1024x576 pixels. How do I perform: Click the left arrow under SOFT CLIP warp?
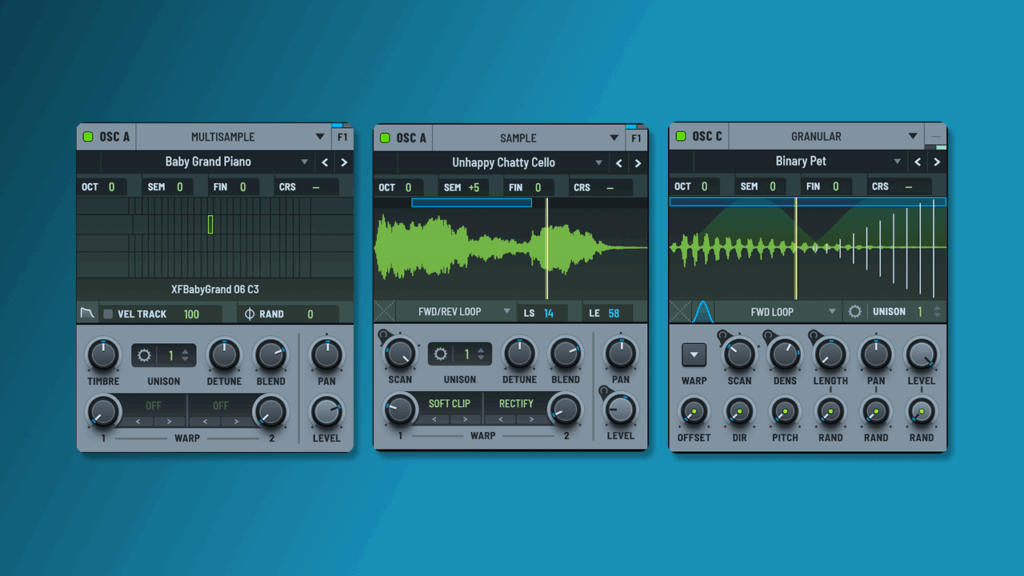(x=434, y=419)
